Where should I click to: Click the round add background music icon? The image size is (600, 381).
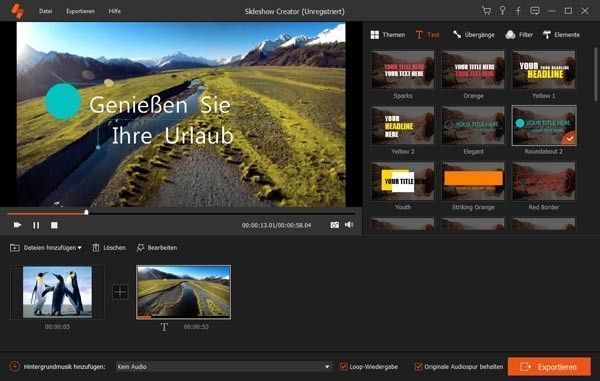click(14, 366)
